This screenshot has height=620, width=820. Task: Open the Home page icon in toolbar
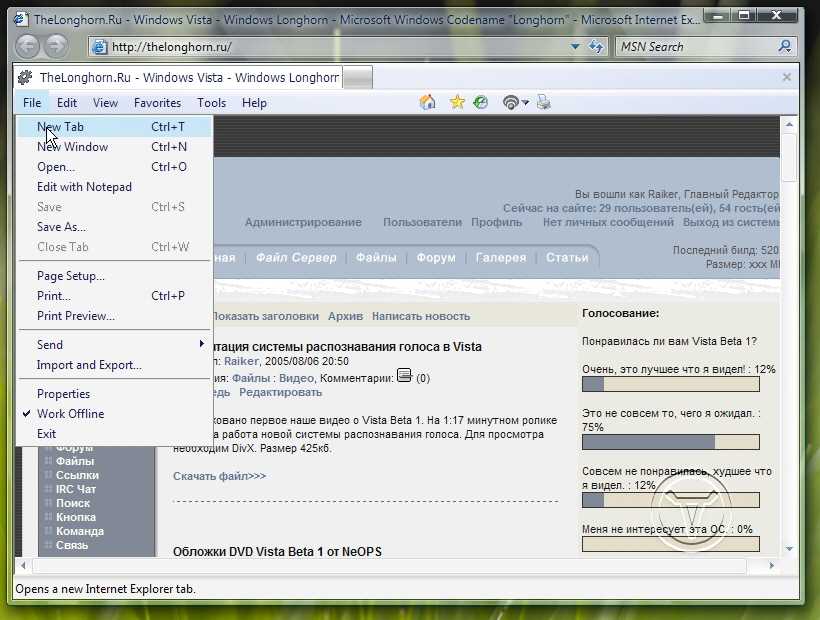pyautogui.click(x=427, y=102)
